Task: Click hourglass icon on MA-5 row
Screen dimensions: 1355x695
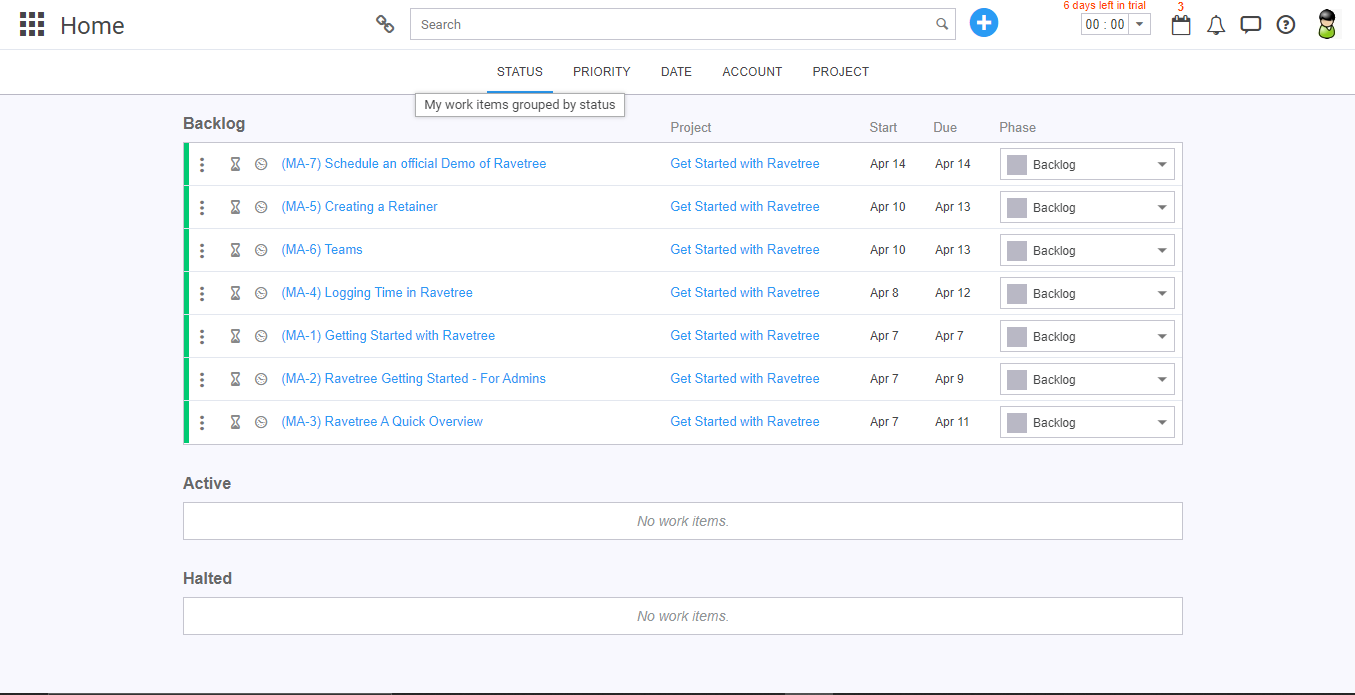Action: 235,207
